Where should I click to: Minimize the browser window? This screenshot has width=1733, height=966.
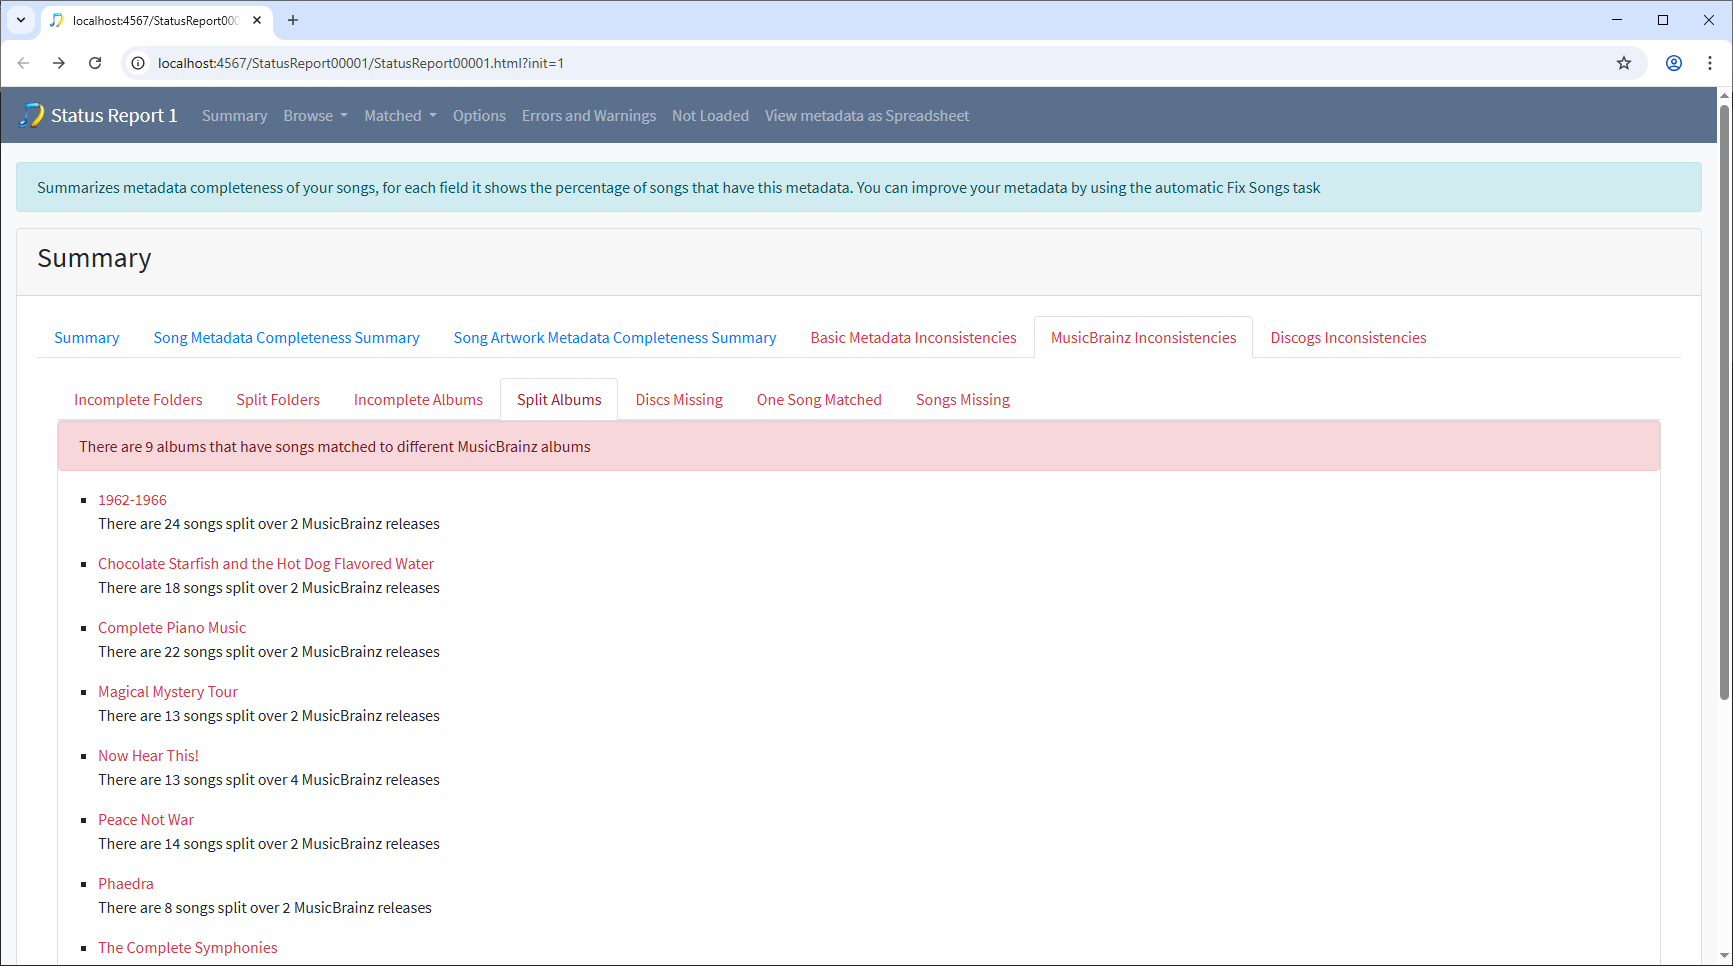[x=1617, y=20]
